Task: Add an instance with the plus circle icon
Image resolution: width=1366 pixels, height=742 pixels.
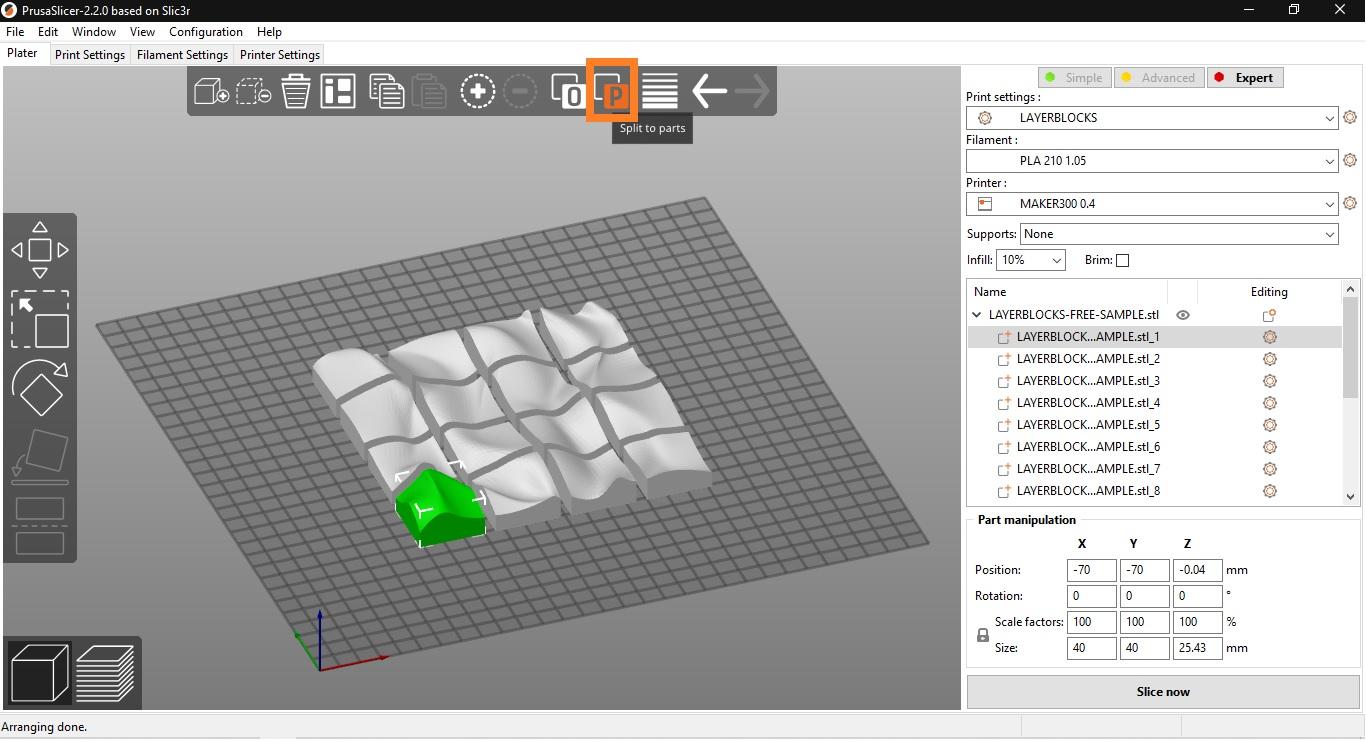Action: tap(478, 92)
